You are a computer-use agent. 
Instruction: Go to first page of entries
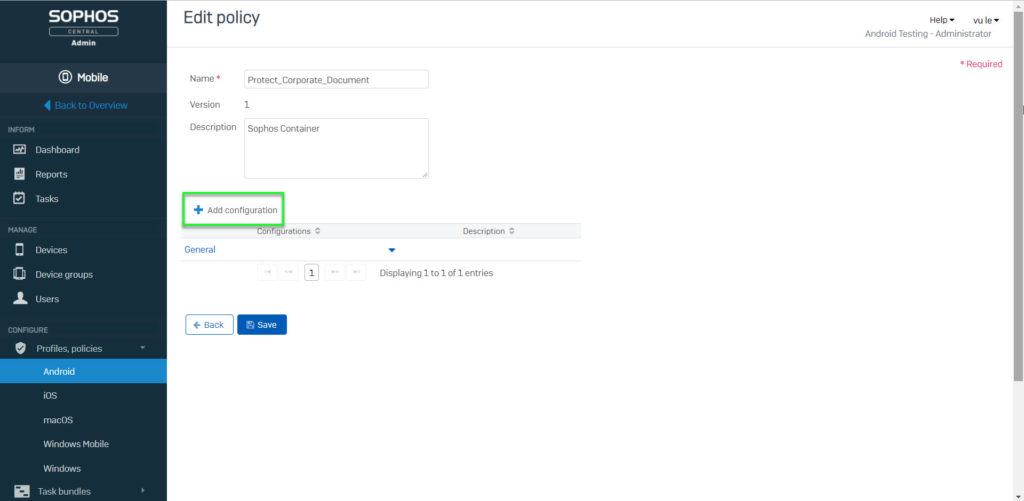267,272
